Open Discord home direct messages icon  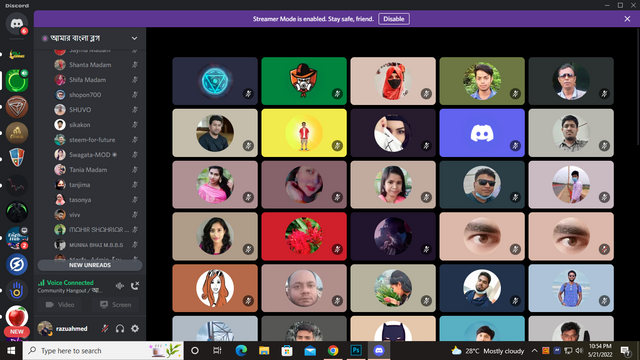tap(16, 24)
